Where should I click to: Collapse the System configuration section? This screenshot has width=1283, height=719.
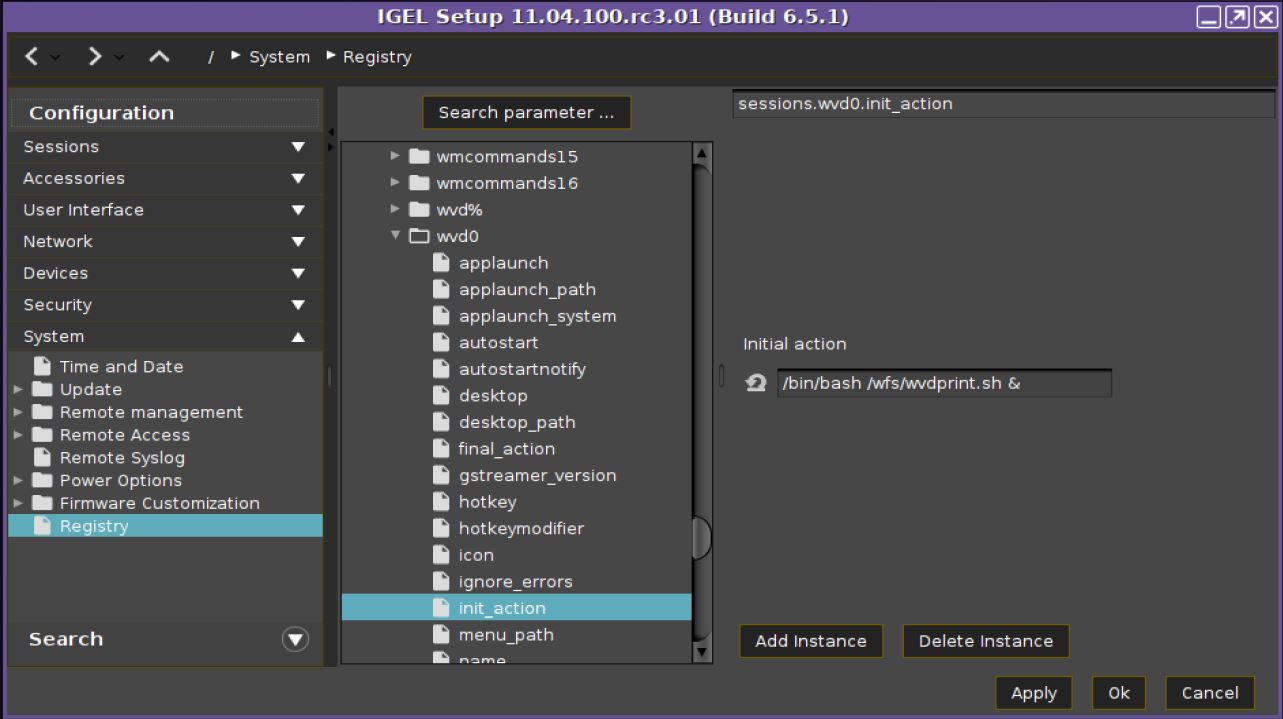pos(297,337)
